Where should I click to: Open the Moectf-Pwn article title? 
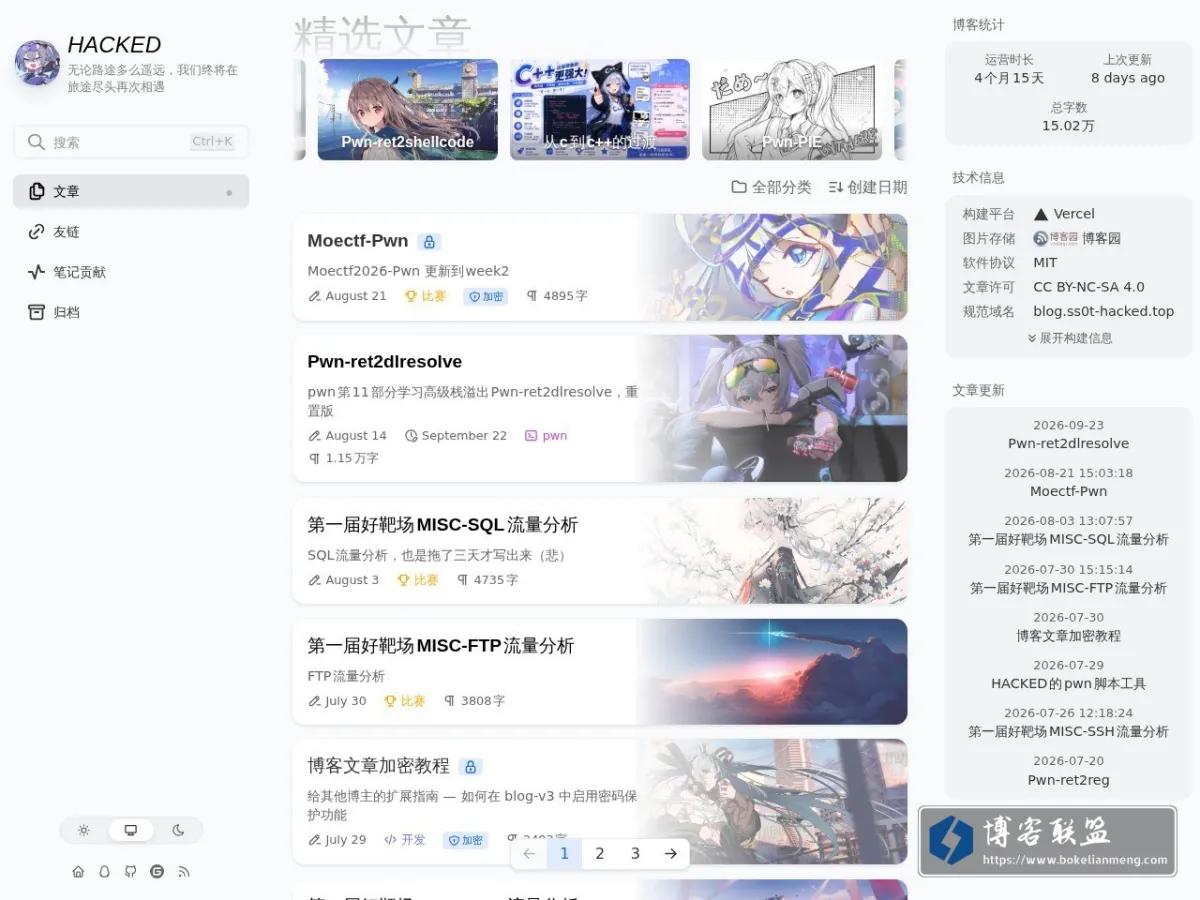click(358, 241)
